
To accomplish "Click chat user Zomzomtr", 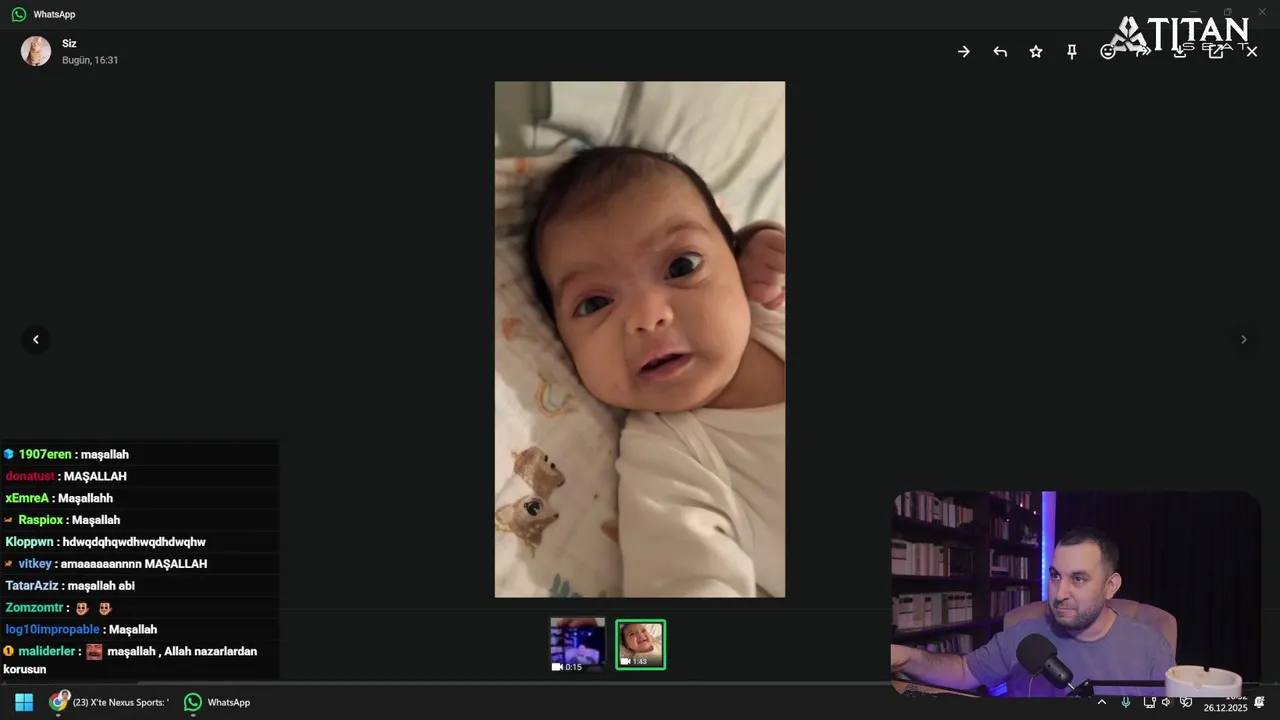I will (35, 608).
